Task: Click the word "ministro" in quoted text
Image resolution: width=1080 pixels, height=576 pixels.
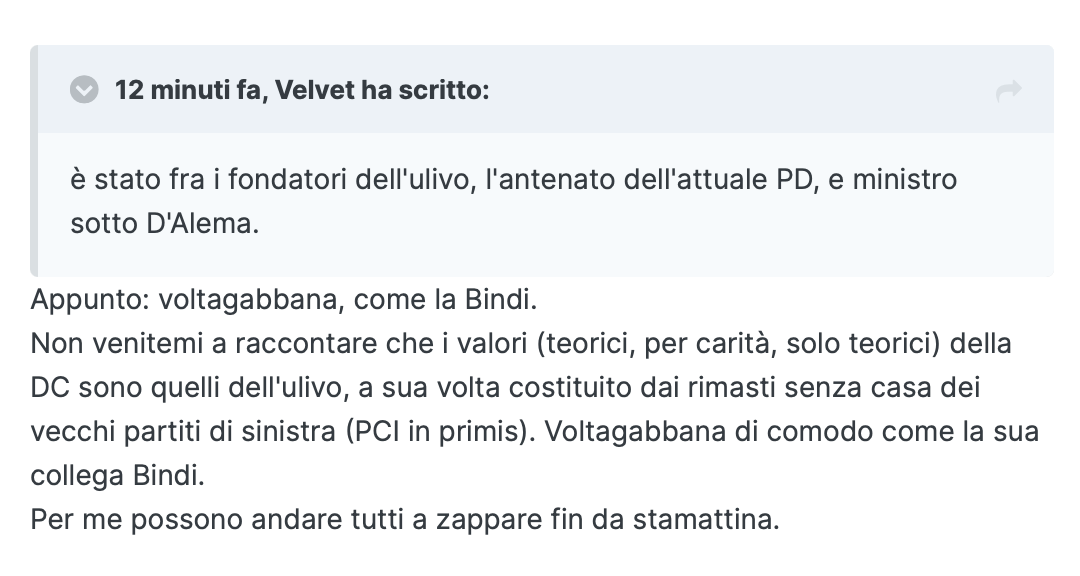Action: [904, 179]
